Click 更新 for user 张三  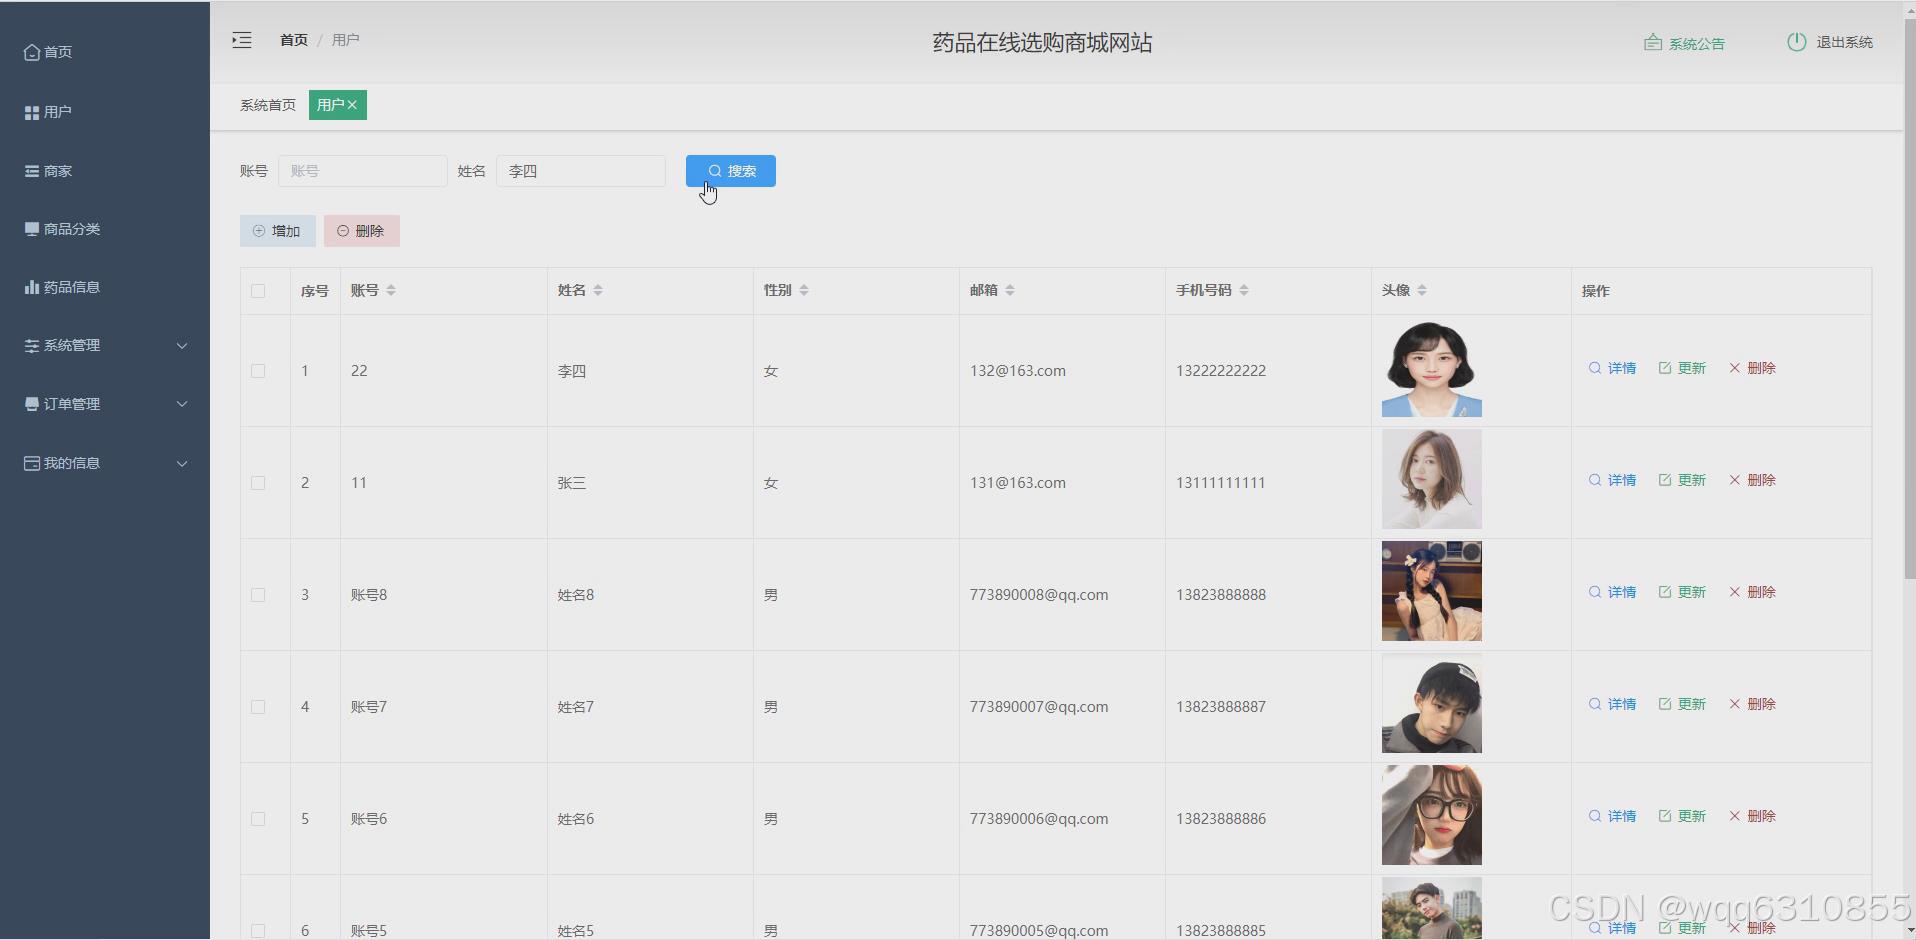coord(1682,480)
